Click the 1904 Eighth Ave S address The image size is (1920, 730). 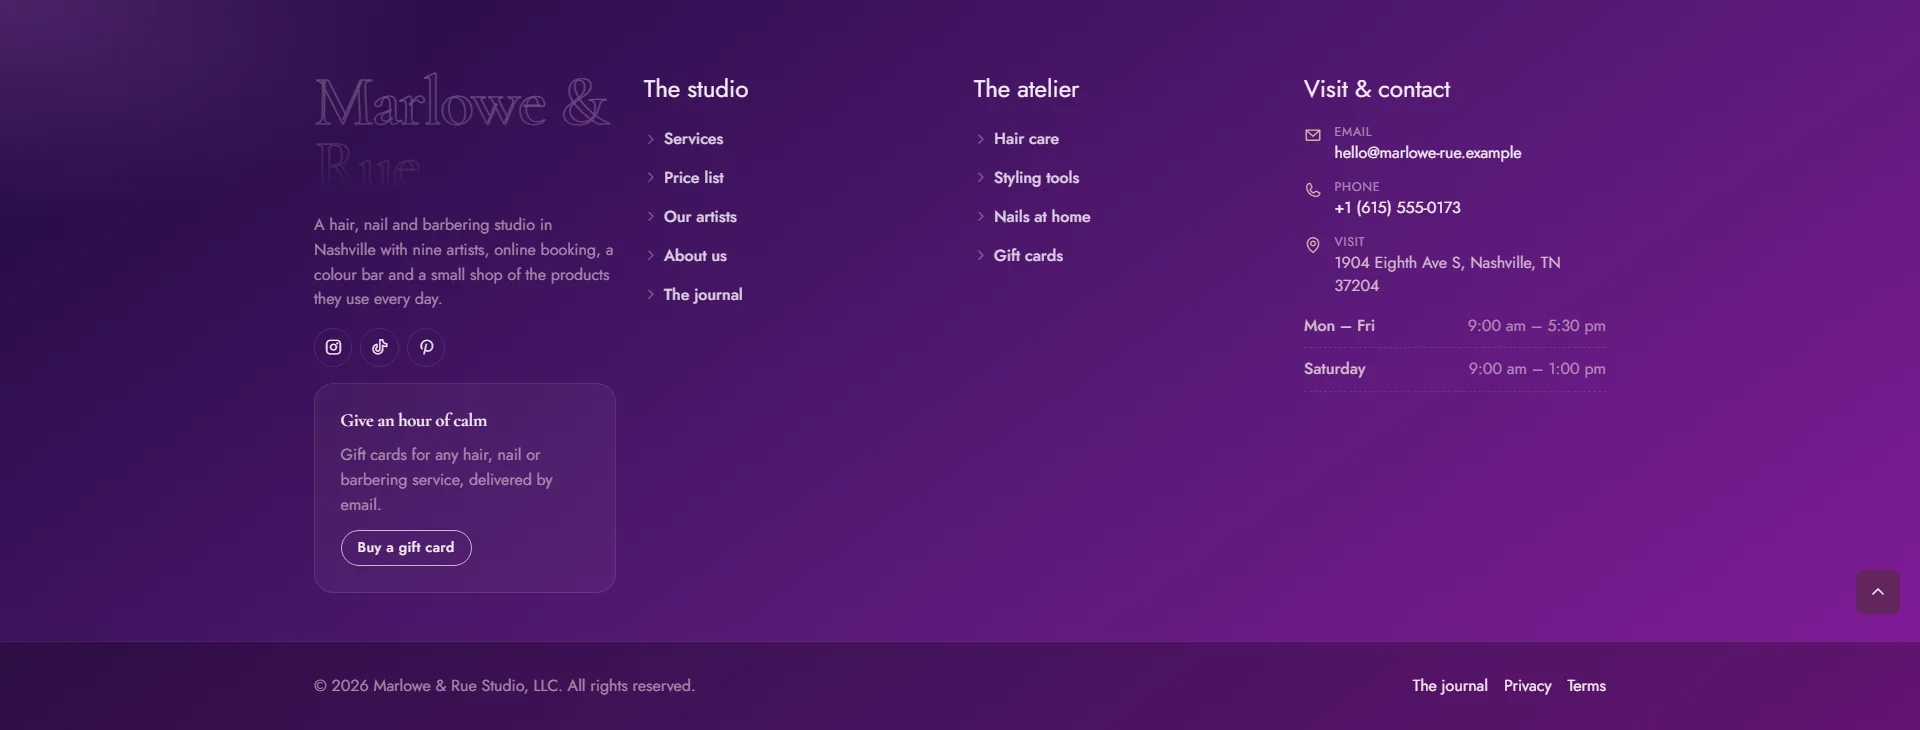(1447, 274)
